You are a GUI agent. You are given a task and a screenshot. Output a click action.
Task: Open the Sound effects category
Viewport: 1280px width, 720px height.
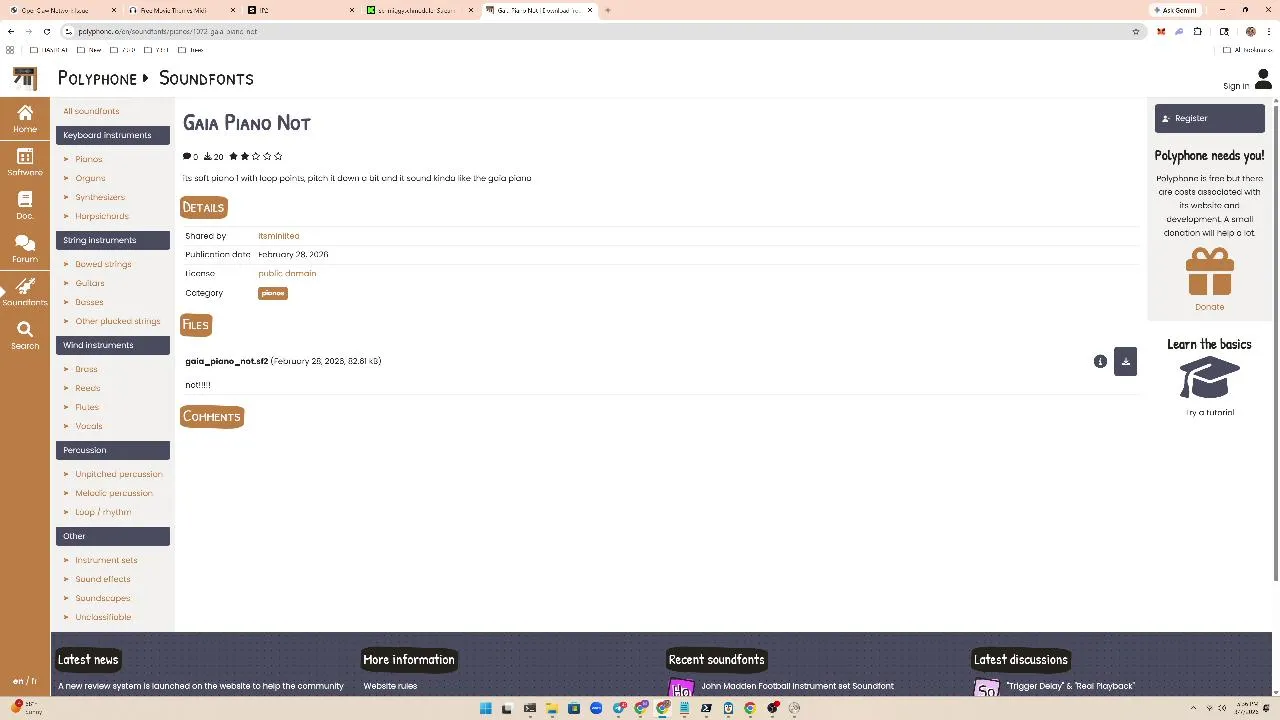point(103,579)
